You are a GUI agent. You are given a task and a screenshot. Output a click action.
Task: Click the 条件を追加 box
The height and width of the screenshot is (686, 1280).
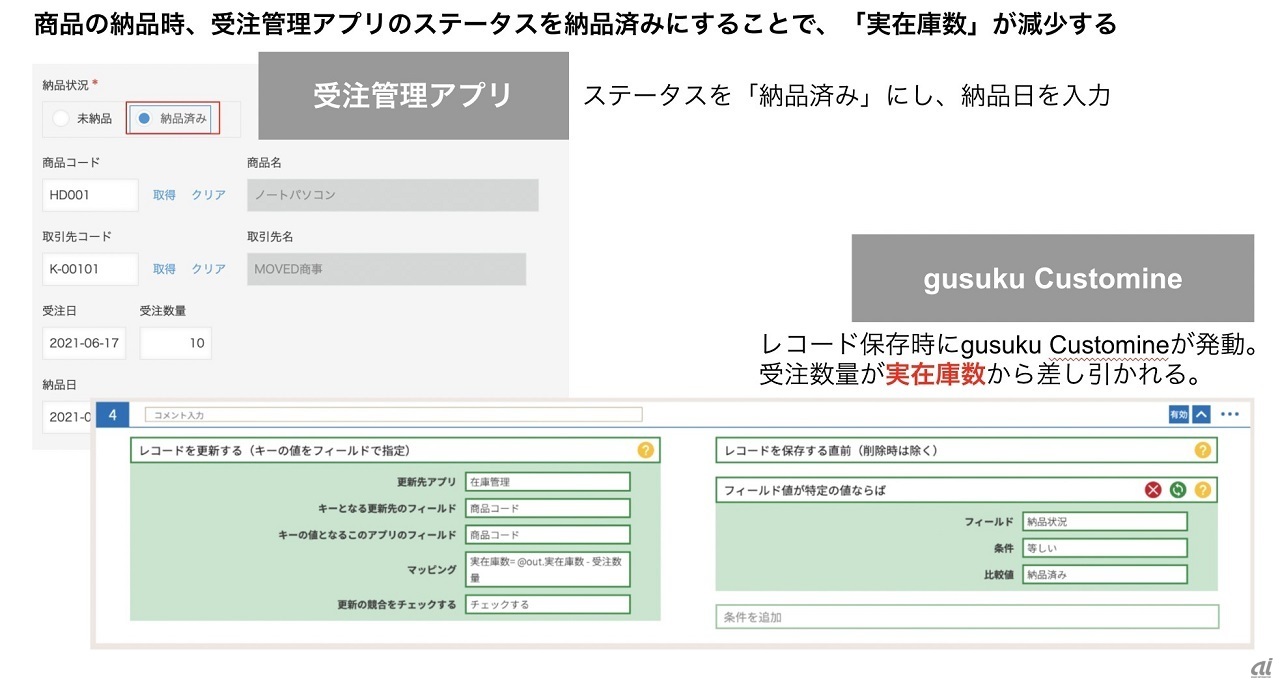tap(967, 617)
